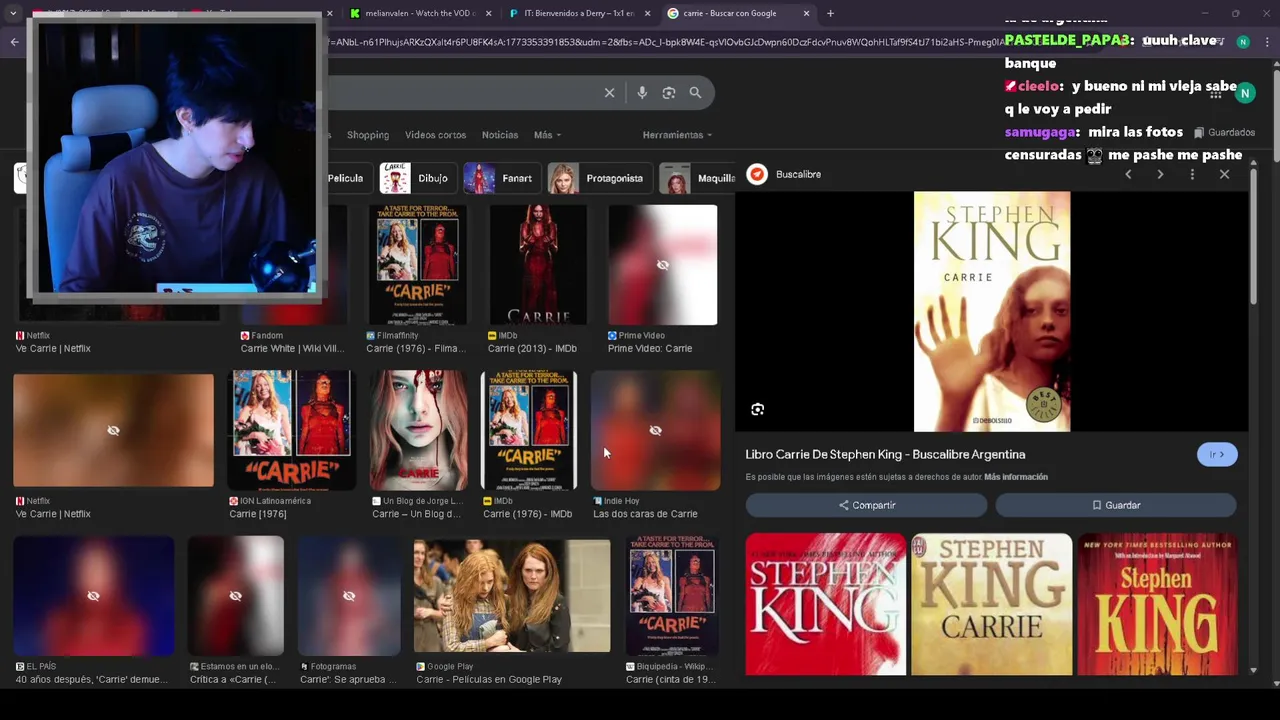
Task: Close the Buscalibre image preview panel
Action: (x=1224, y=174)
